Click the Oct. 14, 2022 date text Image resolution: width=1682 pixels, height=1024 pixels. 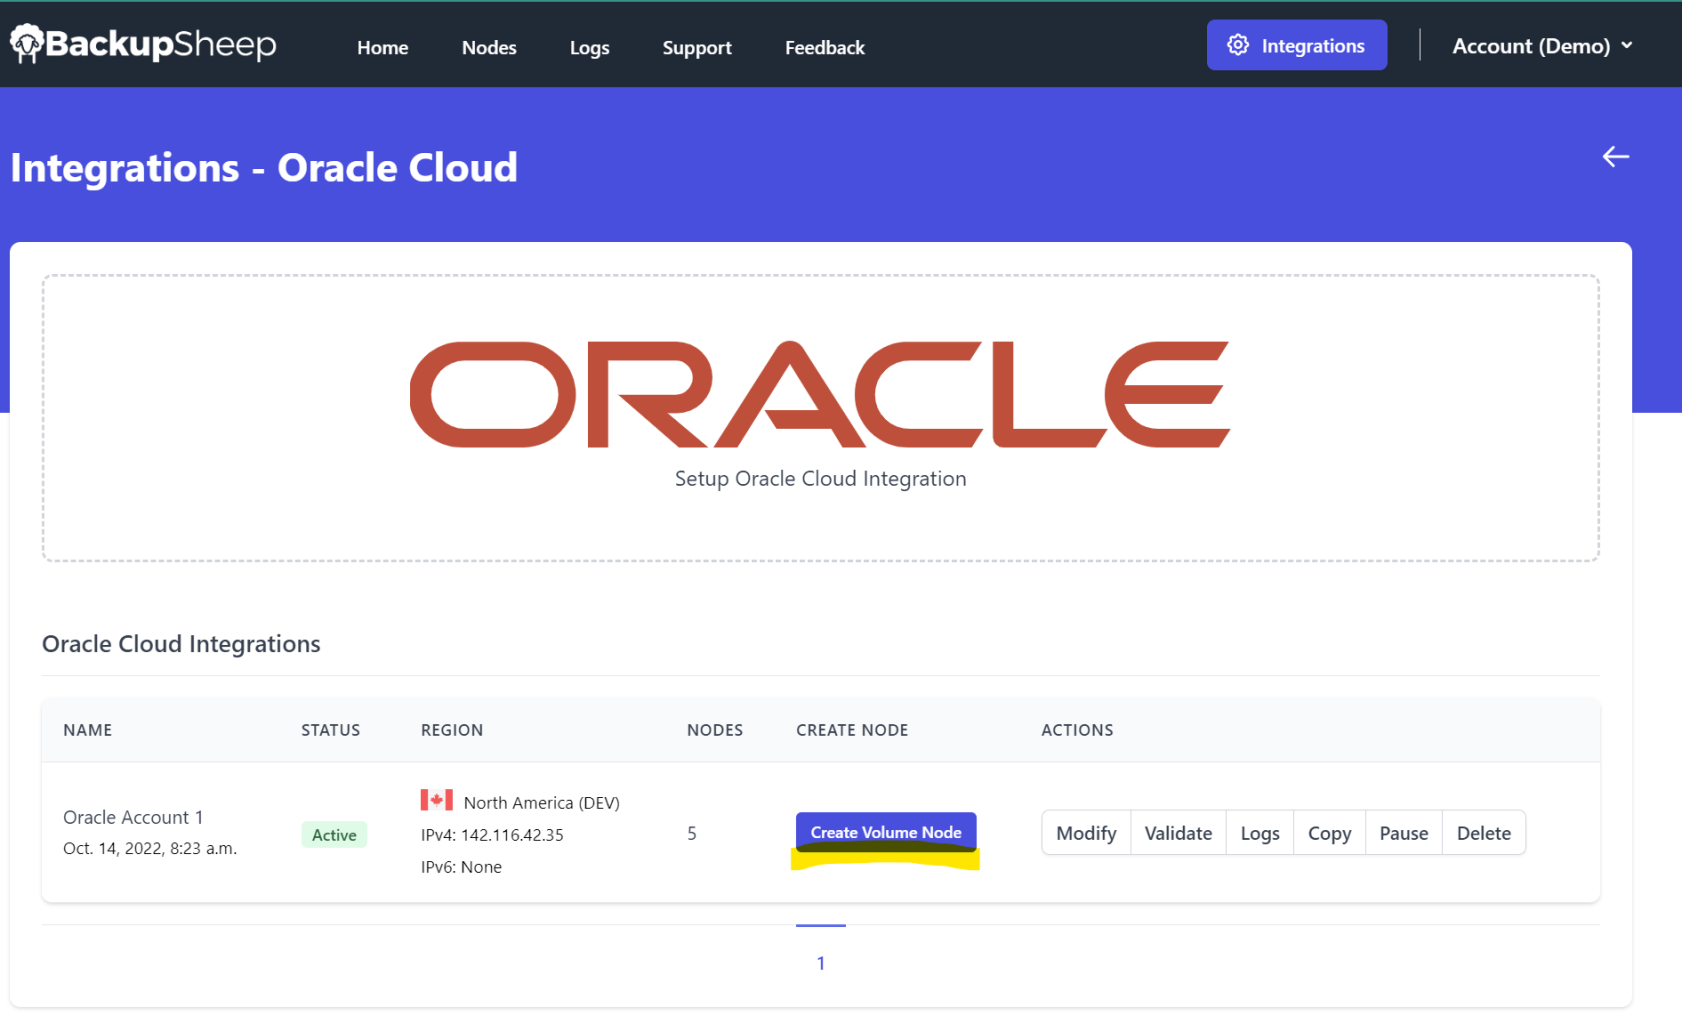[x=150, y=848]
